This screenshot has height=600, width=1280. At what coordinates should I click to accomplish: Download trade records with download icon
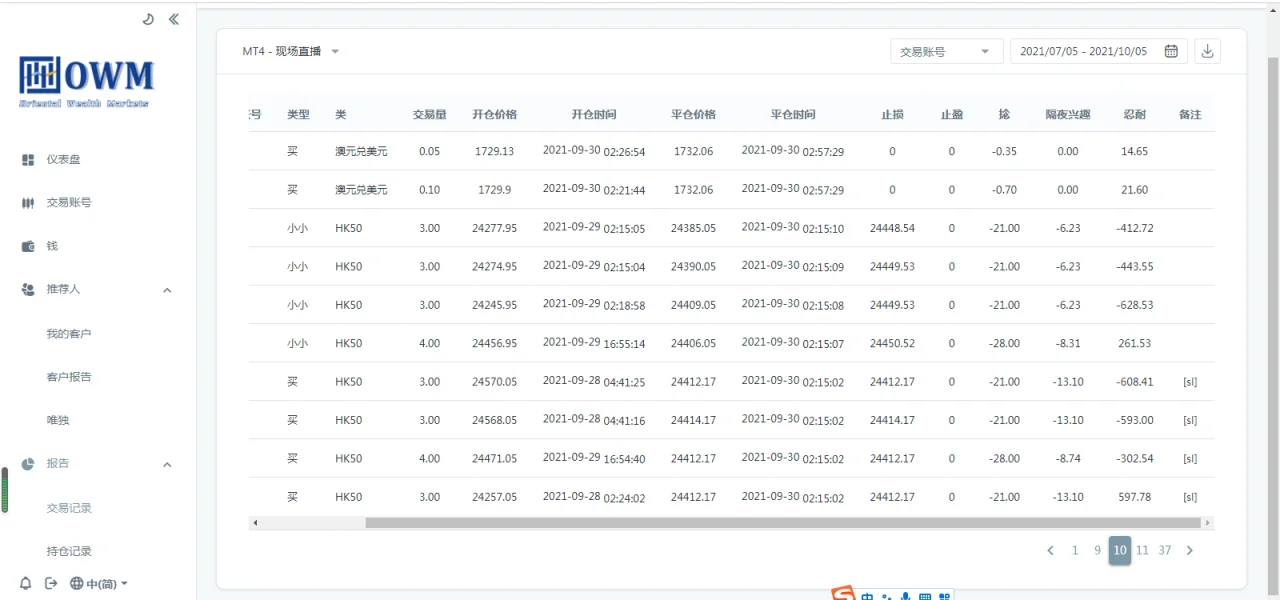click(1207, 52)
